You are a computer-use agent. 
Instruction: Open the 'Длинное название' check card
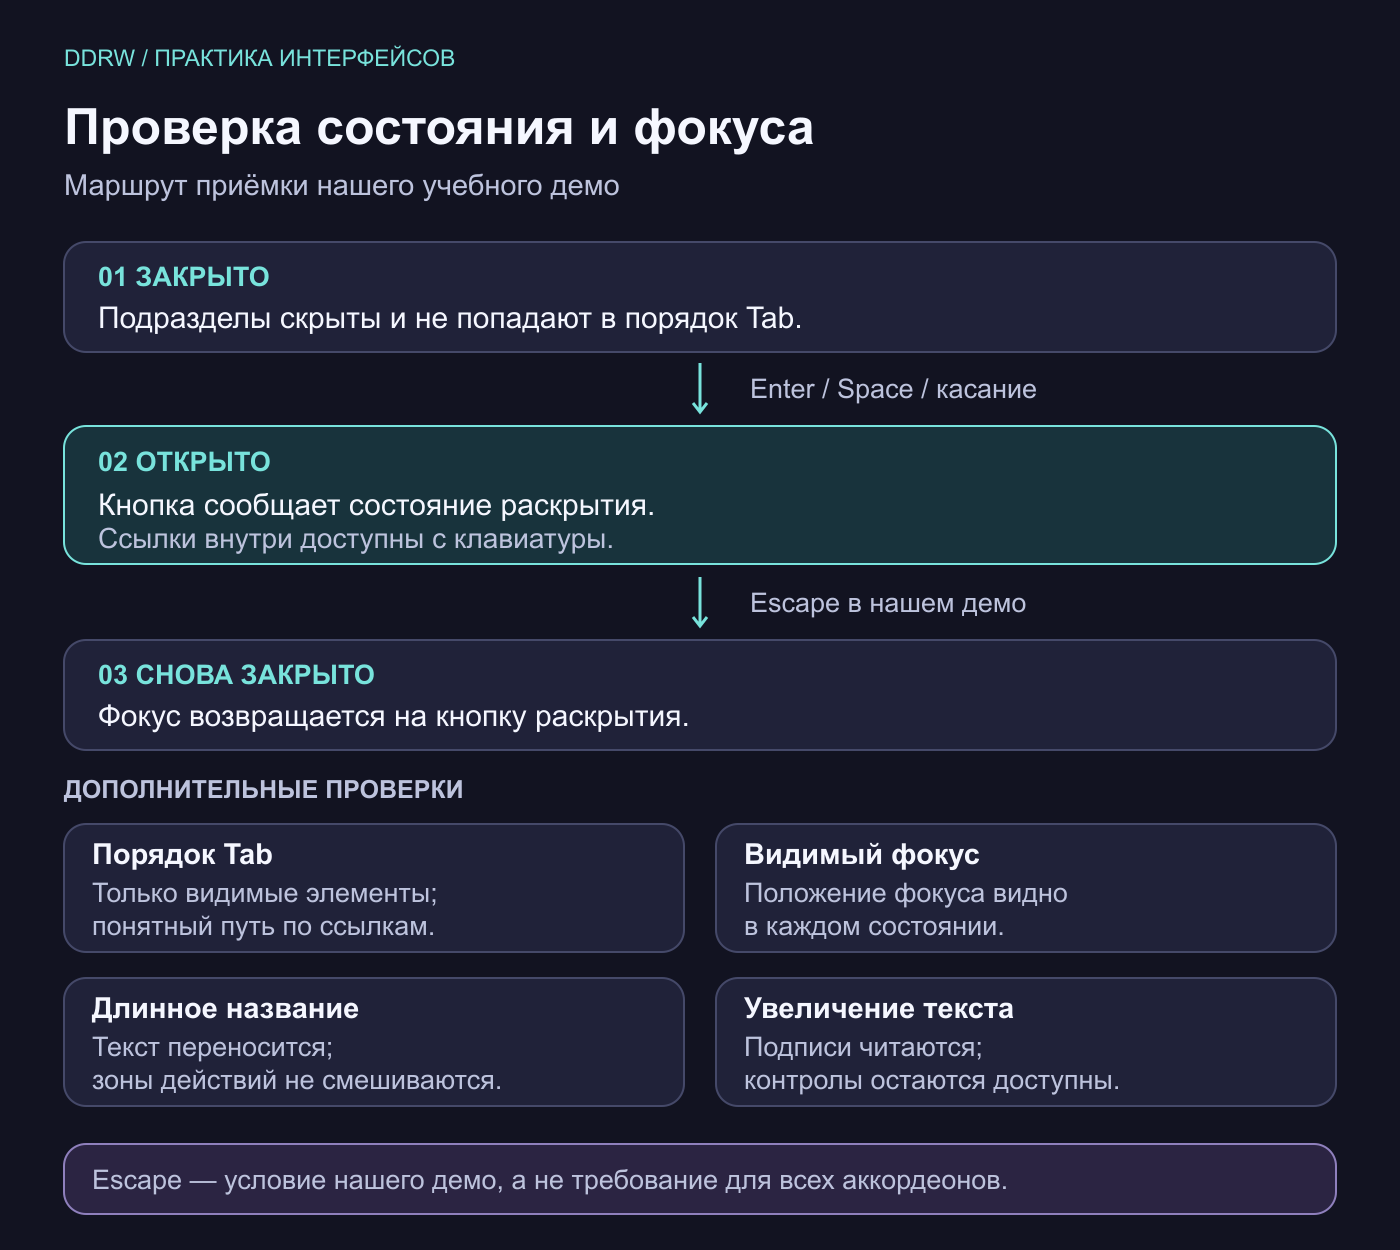coord(374,1042)
